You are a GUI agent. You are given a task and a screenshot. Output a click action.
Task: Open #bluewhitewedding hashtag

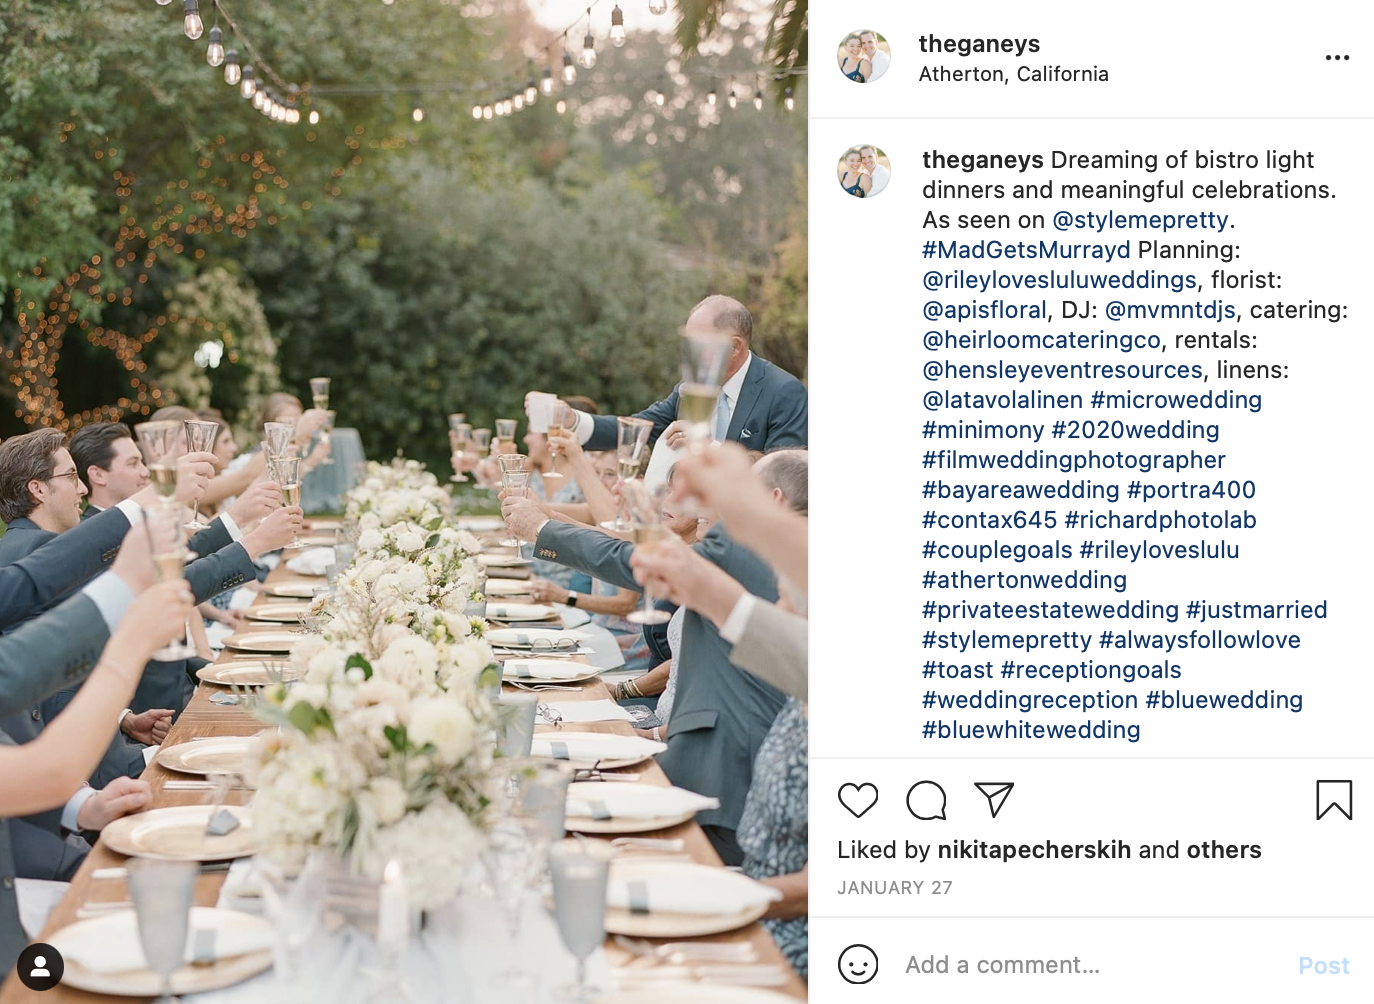pyautogui.click(x=1031, y=730)
